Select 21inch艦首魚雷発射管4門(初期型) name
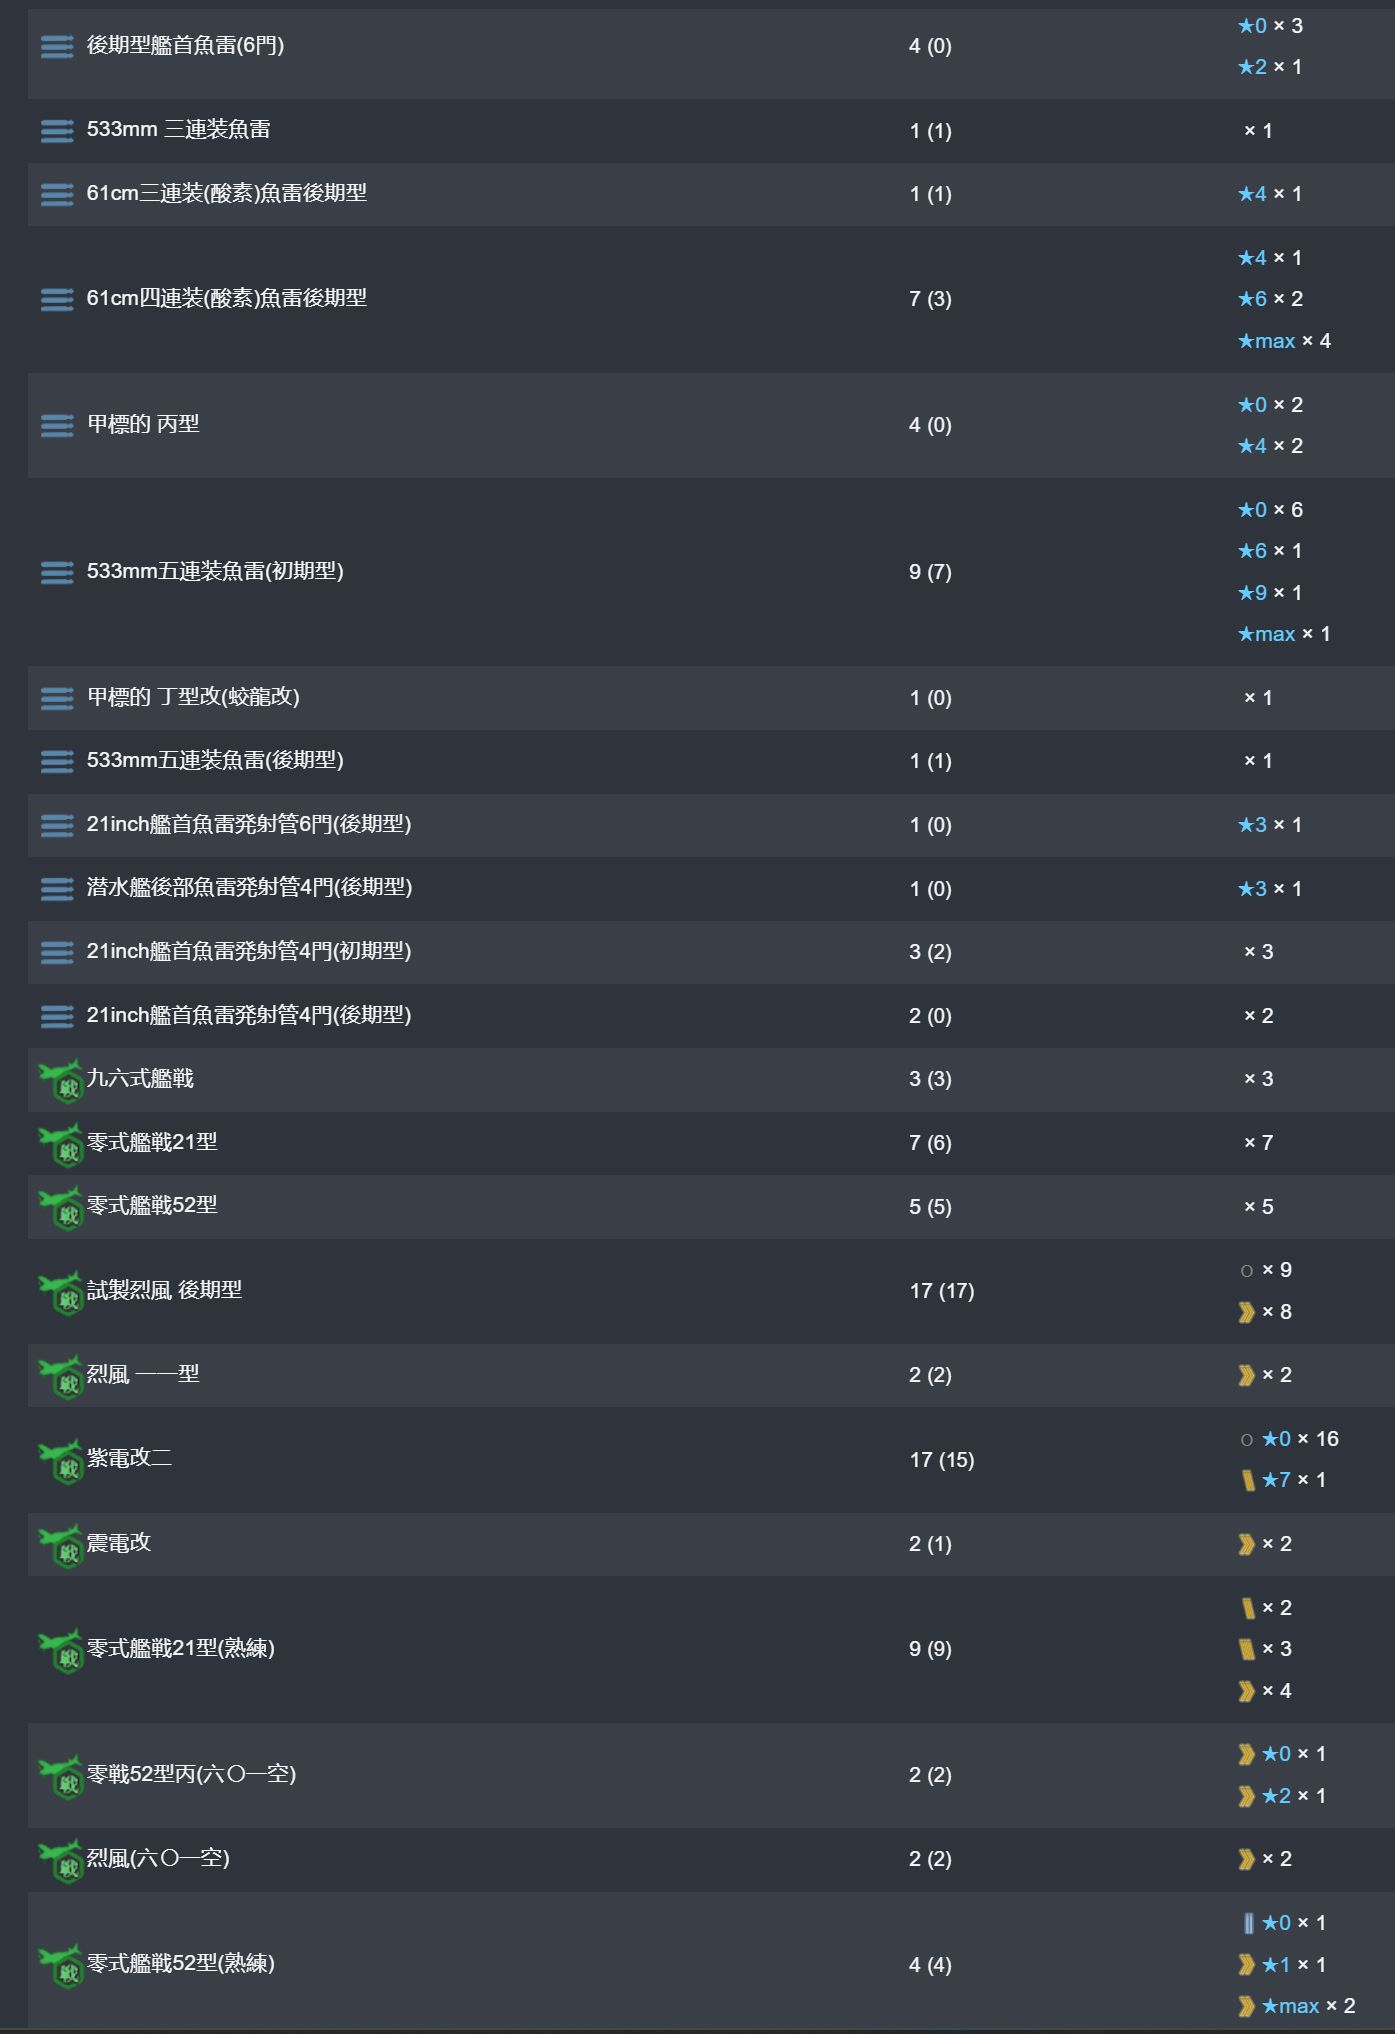Viewport: 1395px width, 2034px height. pos(249,951)
